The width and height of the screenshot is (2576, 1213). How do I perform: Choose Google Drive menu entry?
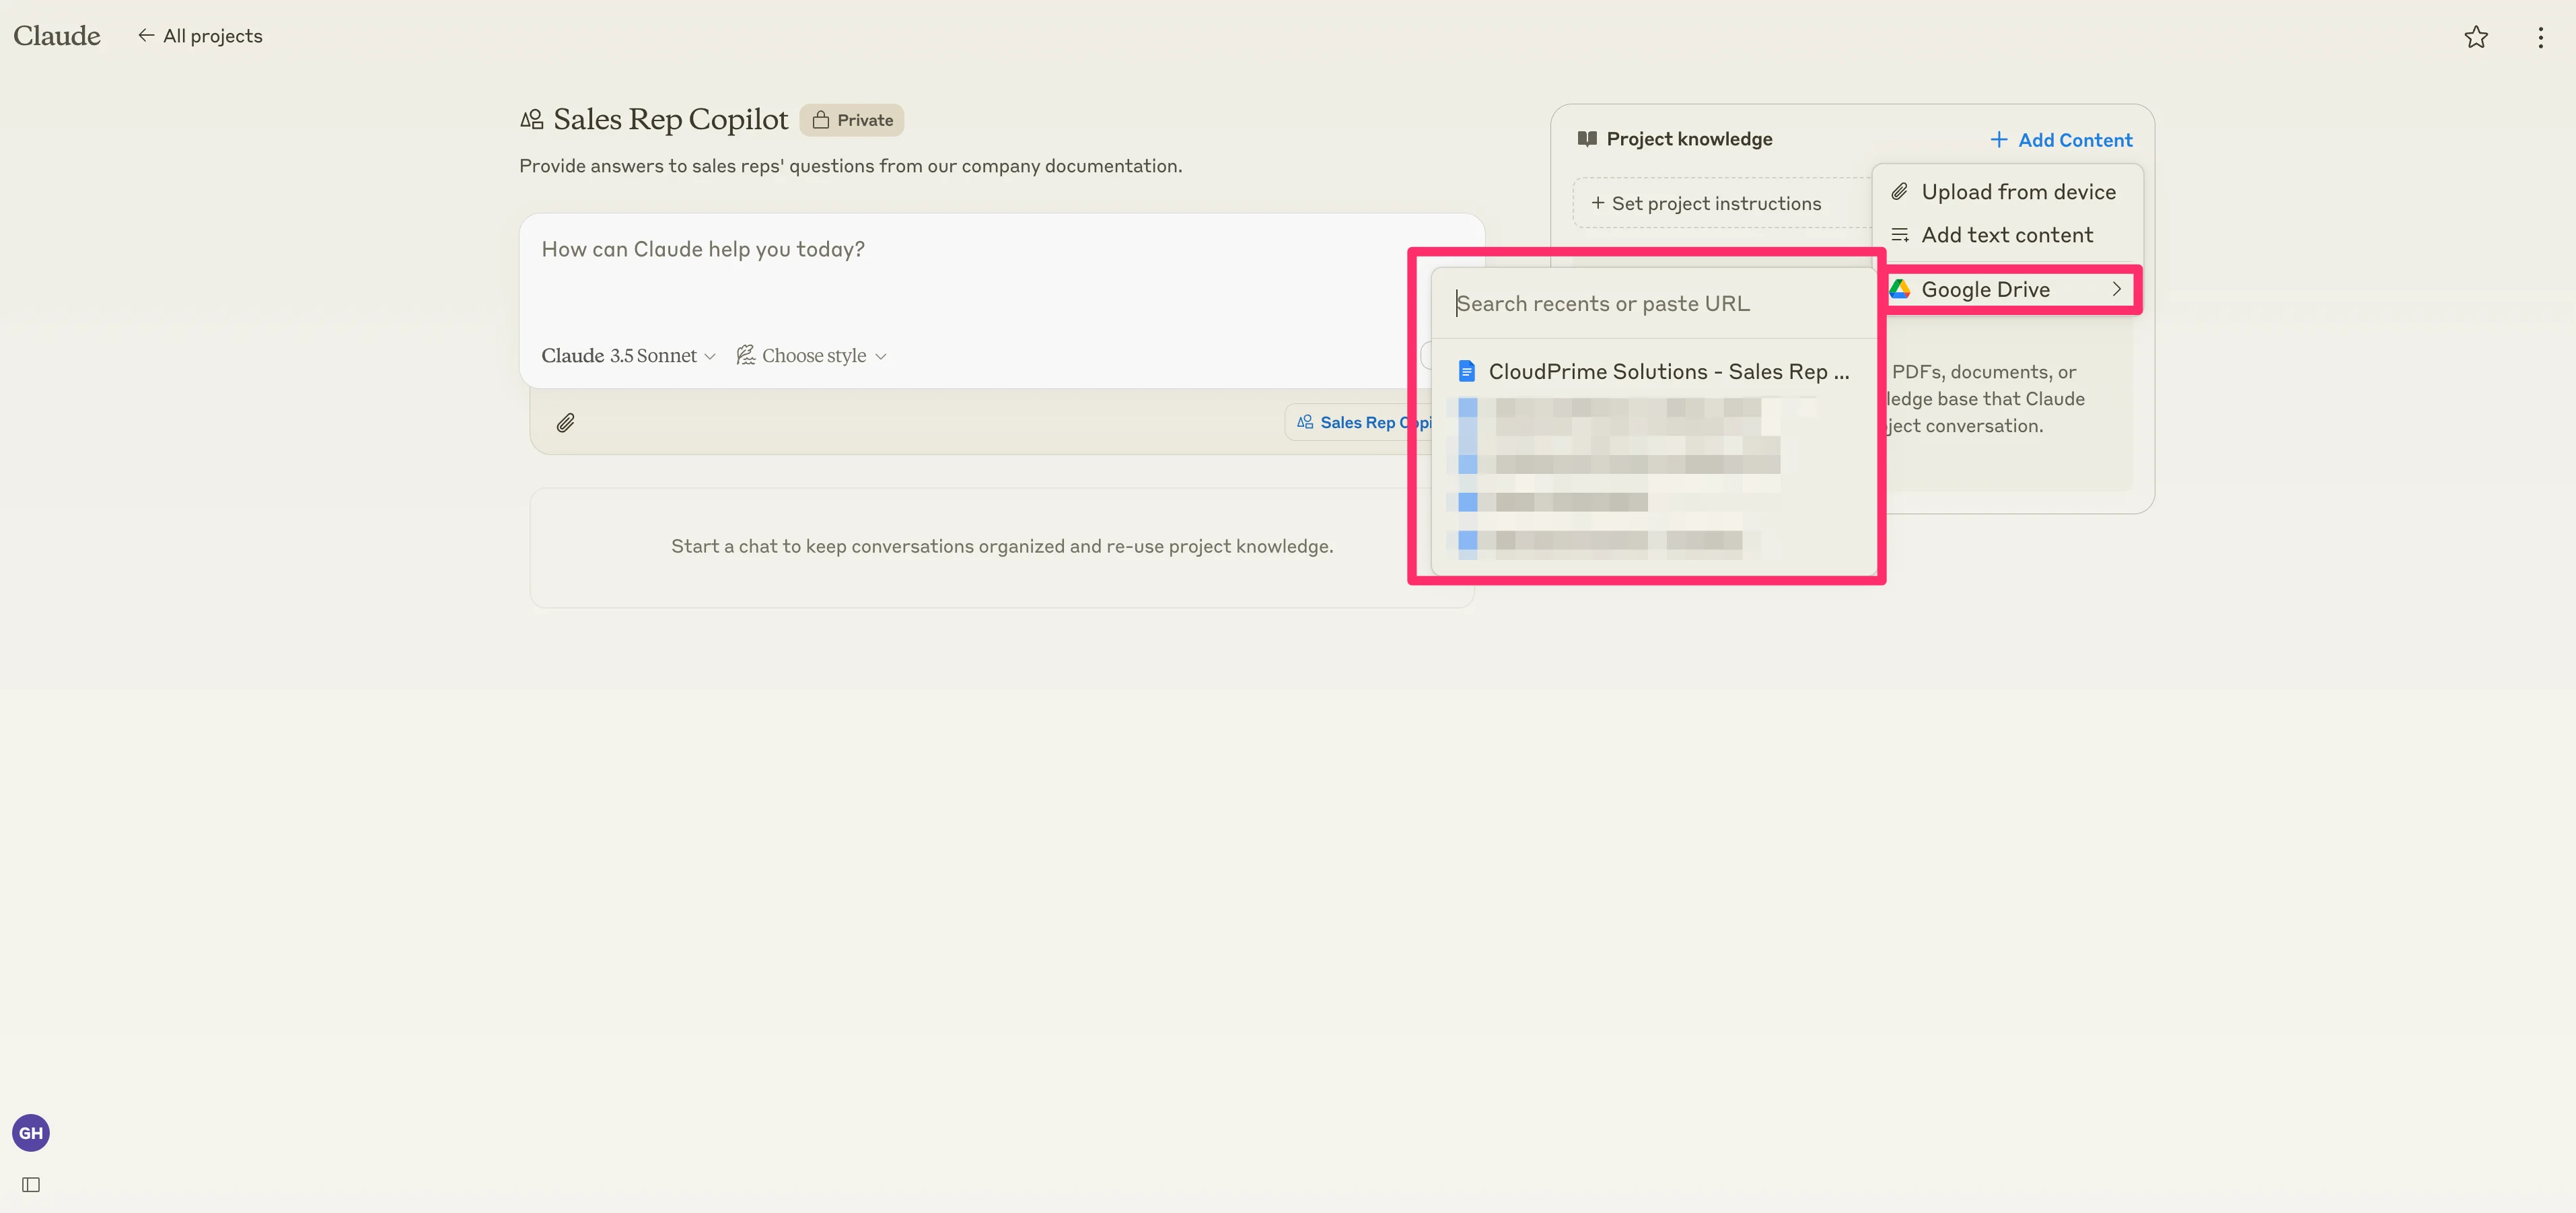1985,289
